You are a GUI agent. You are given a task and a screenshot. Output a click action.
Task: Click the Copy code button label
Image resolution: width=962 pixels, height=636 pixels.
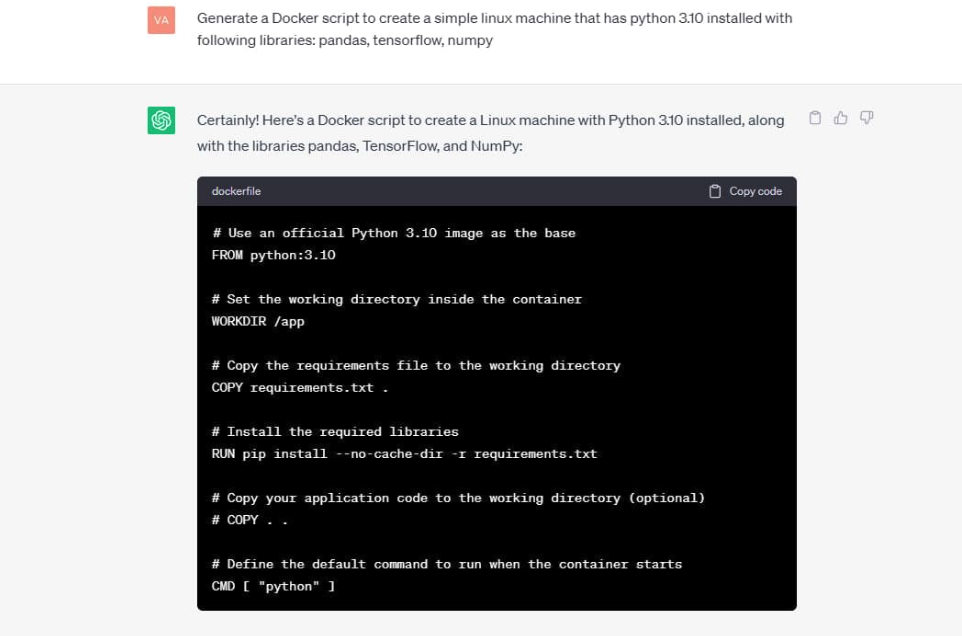point(755,191)
